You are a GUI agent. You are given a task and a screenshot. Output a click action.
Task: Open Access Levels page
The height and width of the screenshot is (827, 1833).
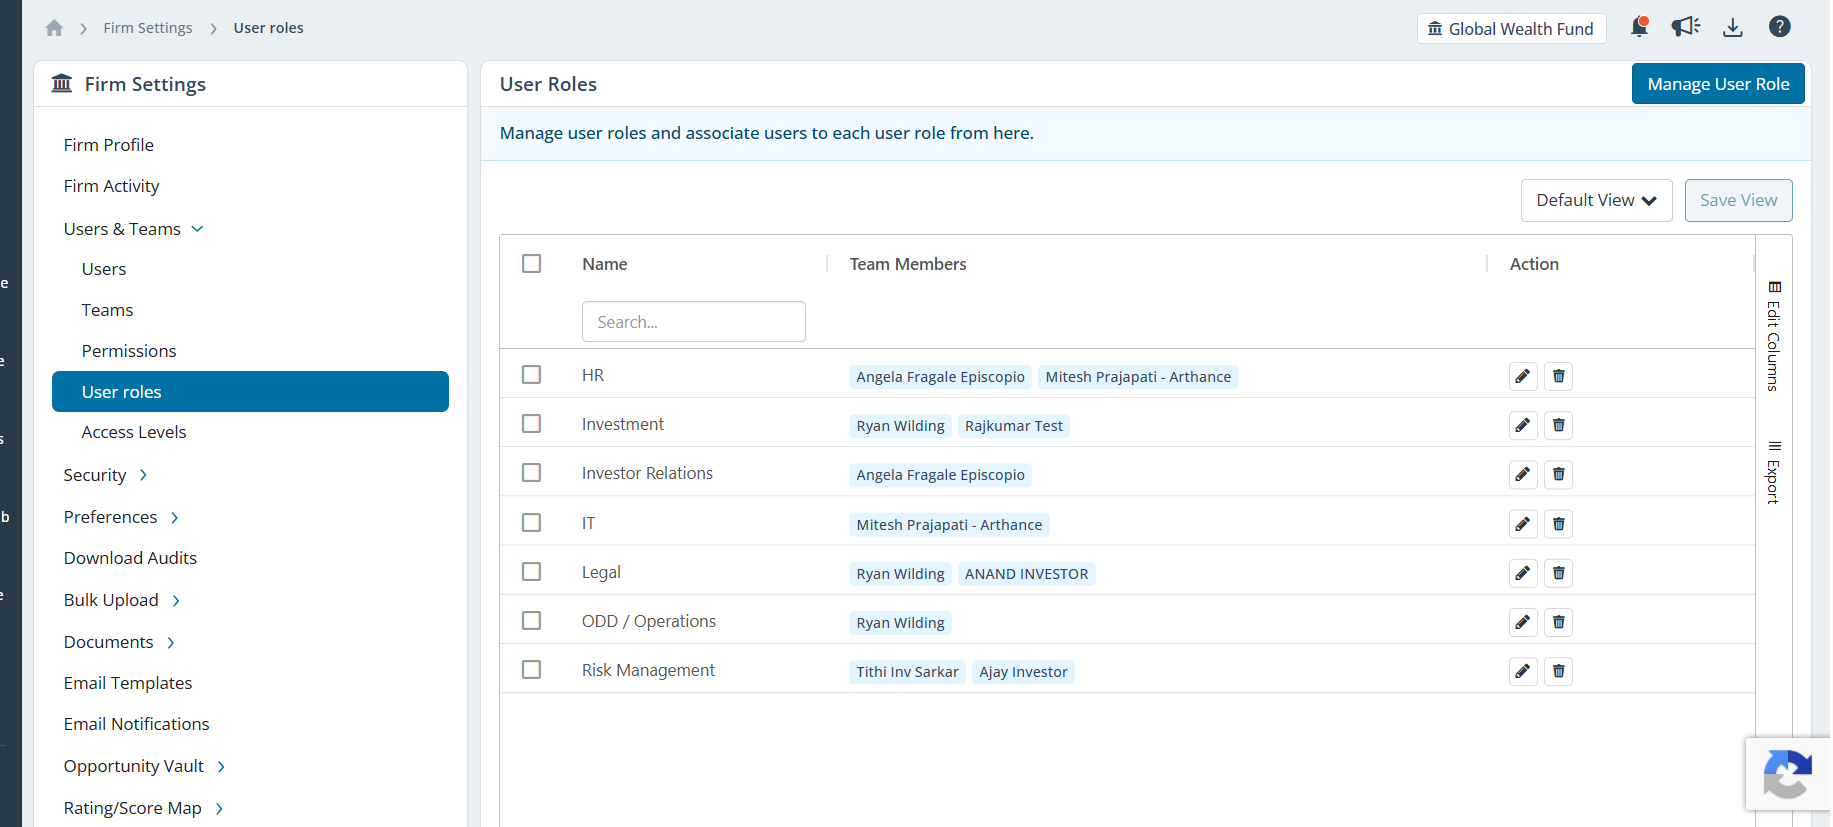(134, 432)
